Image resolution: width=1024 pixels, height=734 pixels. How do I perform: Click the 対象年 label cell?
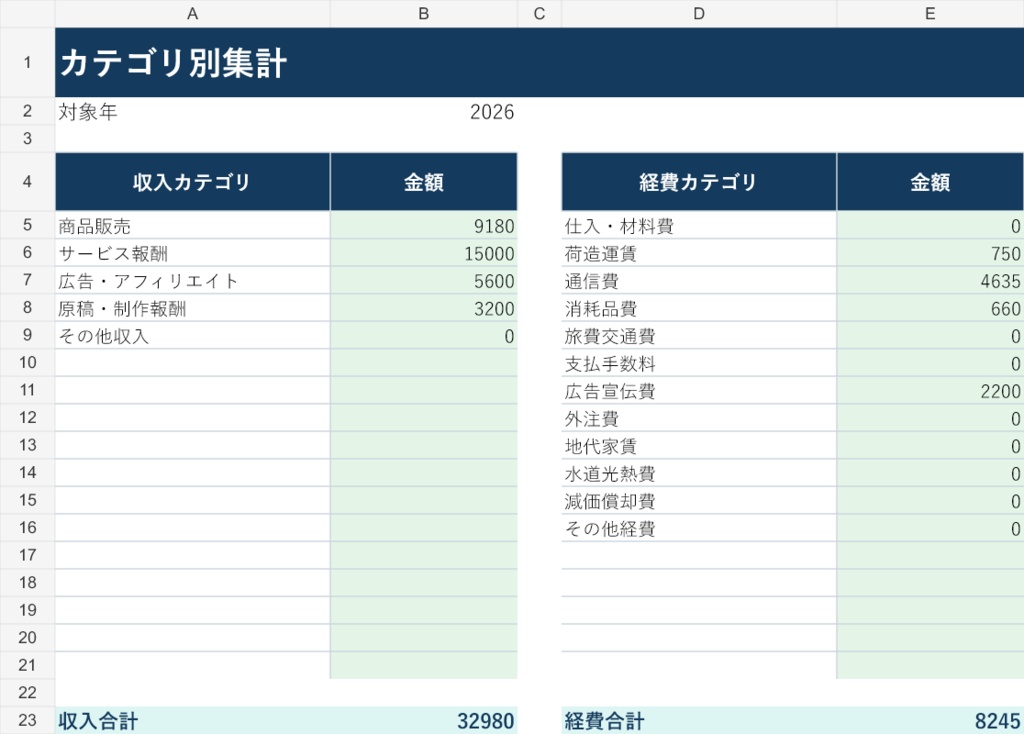[x=193, y=112]
